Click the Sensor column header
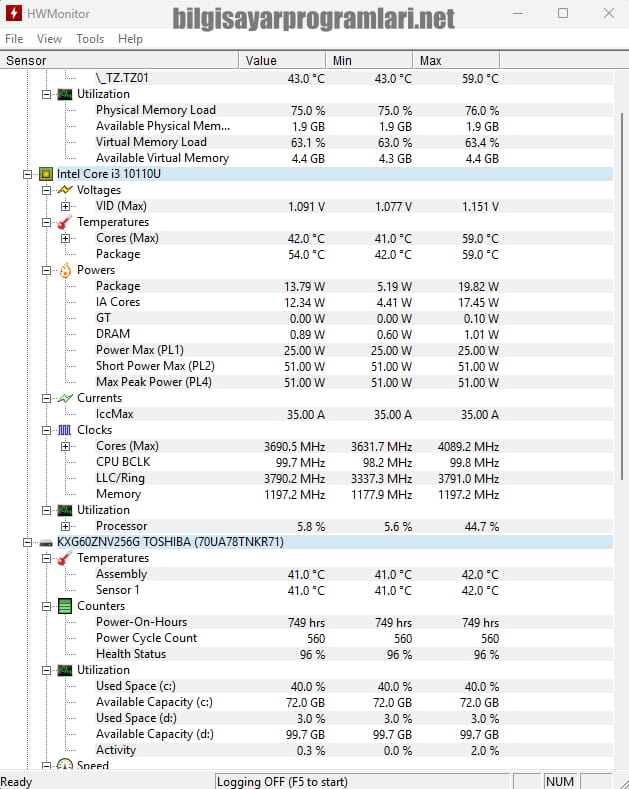The width and height of the screenshot is (629, 789). [x=119, y=60]
